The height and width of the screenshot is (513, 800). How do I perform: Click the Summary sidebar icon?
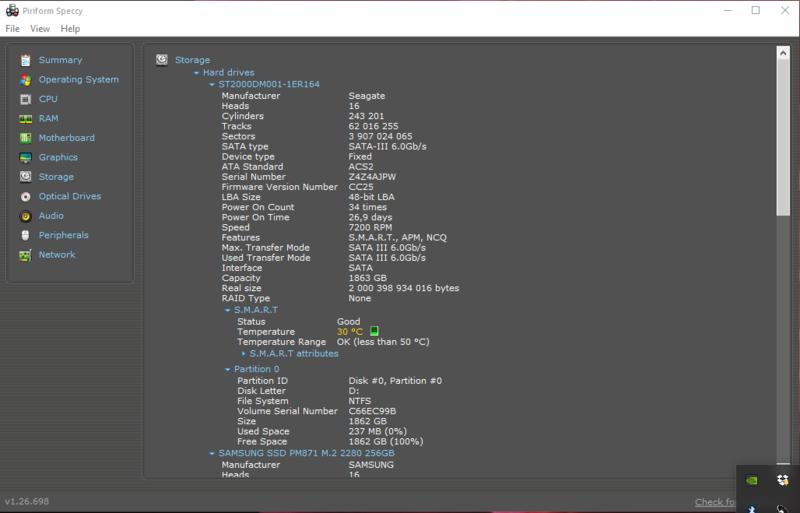click(25, 60)
